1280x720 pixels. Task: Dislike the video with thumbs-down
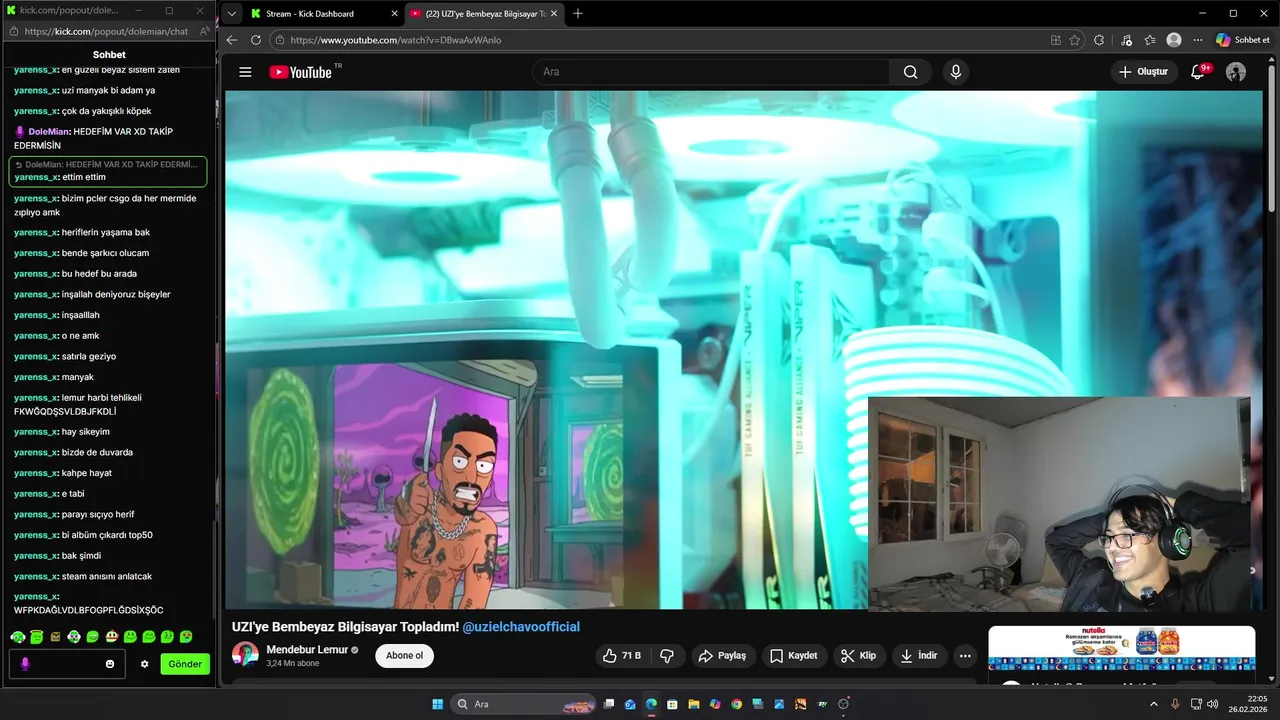click(667, 656)
